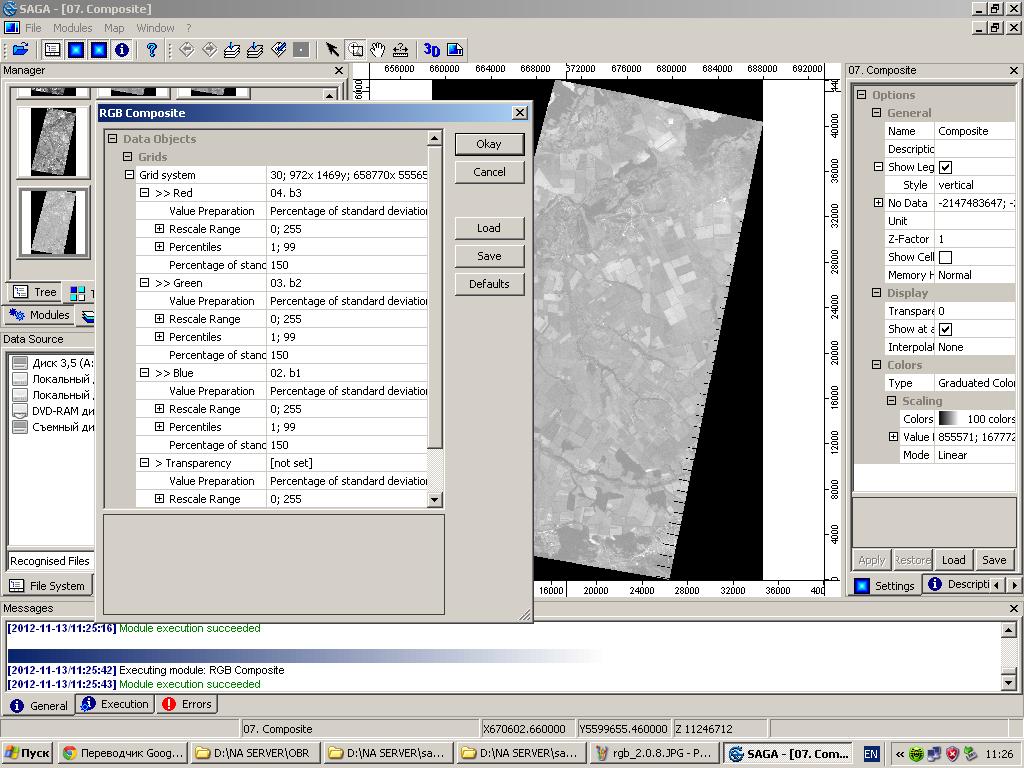The image size is (1024, 768).
Task: Expand the Blue Rescale Range entry
Action: [x=159, y=409]
